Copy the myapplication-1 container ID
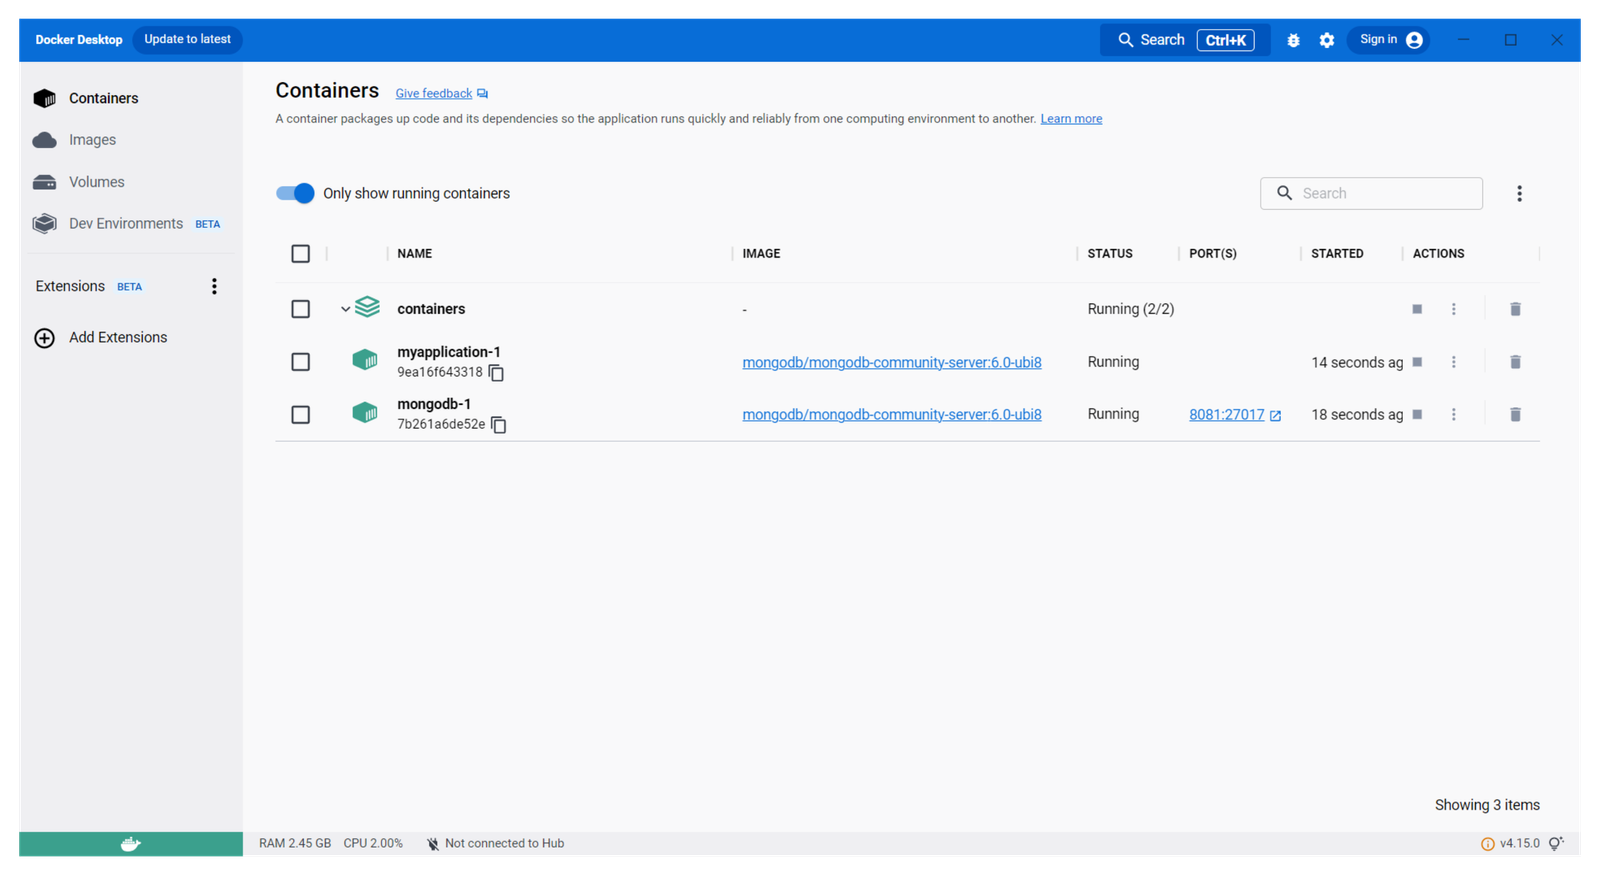 tap(496, 373)
